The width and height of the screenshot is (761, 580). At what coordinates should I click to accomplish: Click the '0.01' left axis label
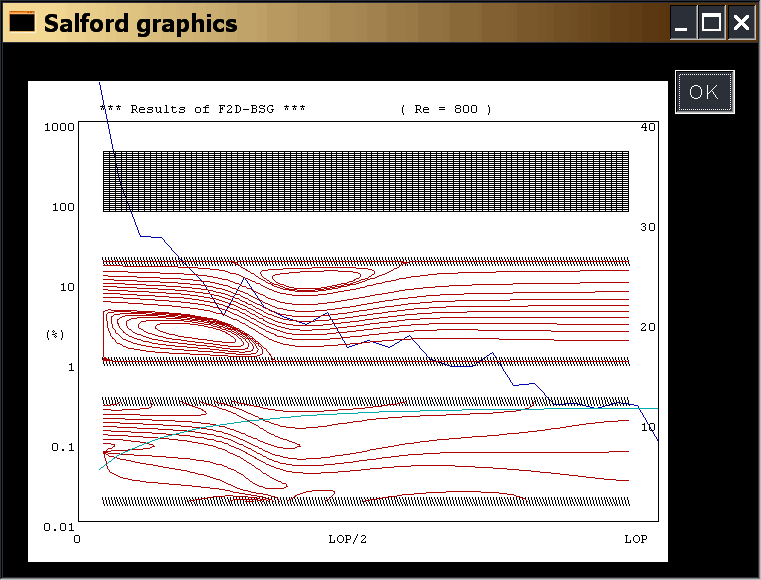(x=59, y=527)
